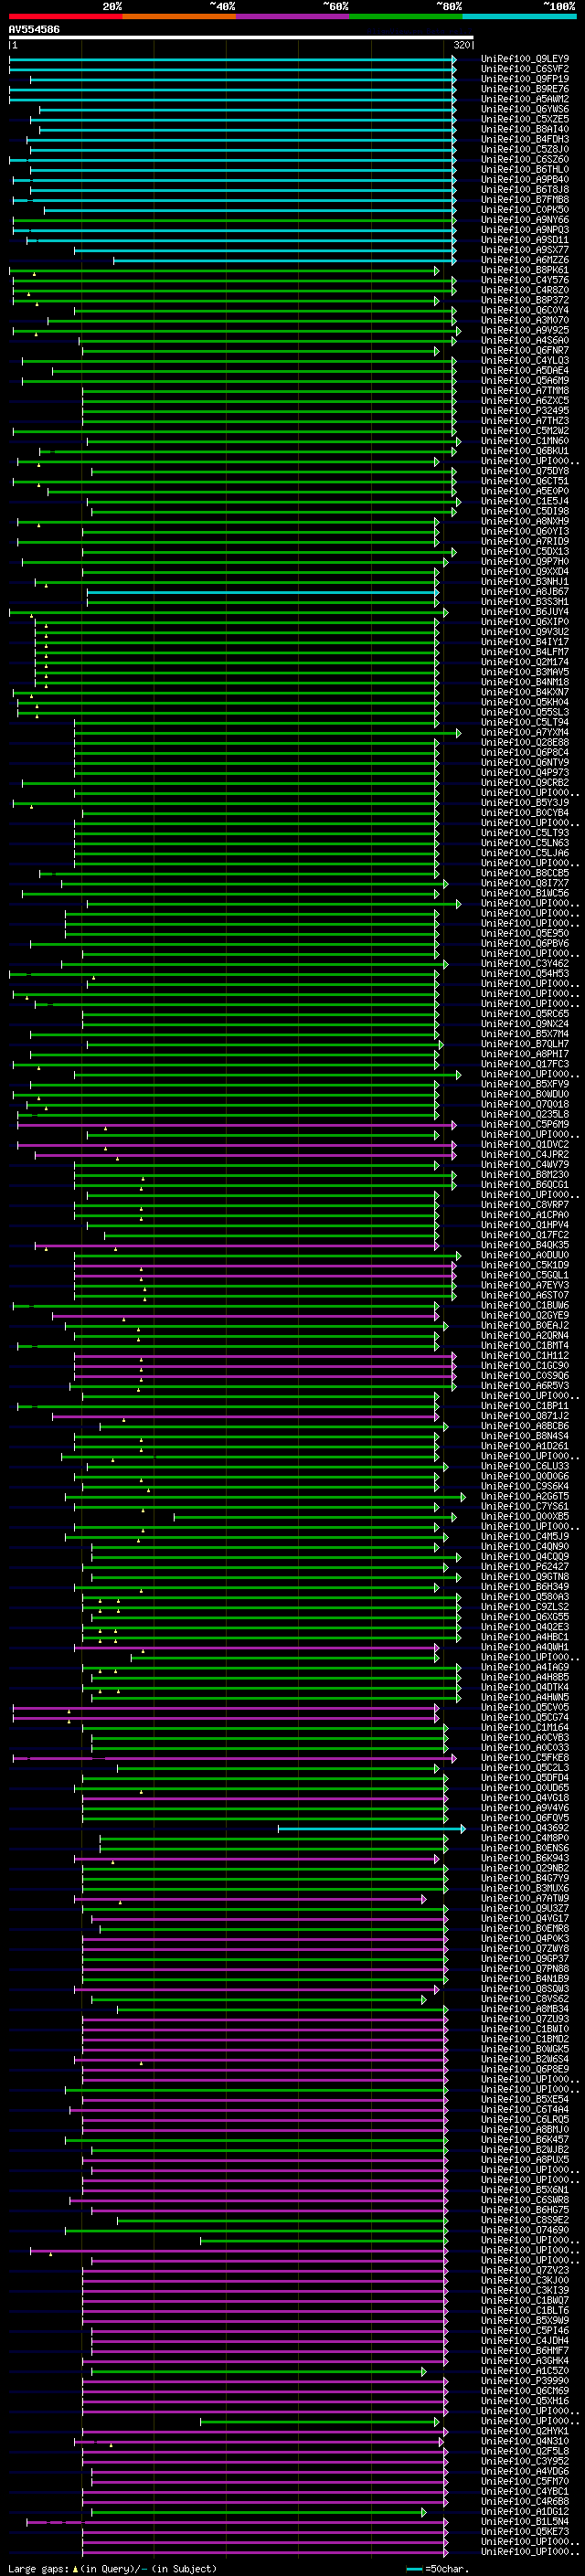
Task: Click the cyan alignment bar for A8JB67
Action: pyautogui.click(x=262, y=592)
